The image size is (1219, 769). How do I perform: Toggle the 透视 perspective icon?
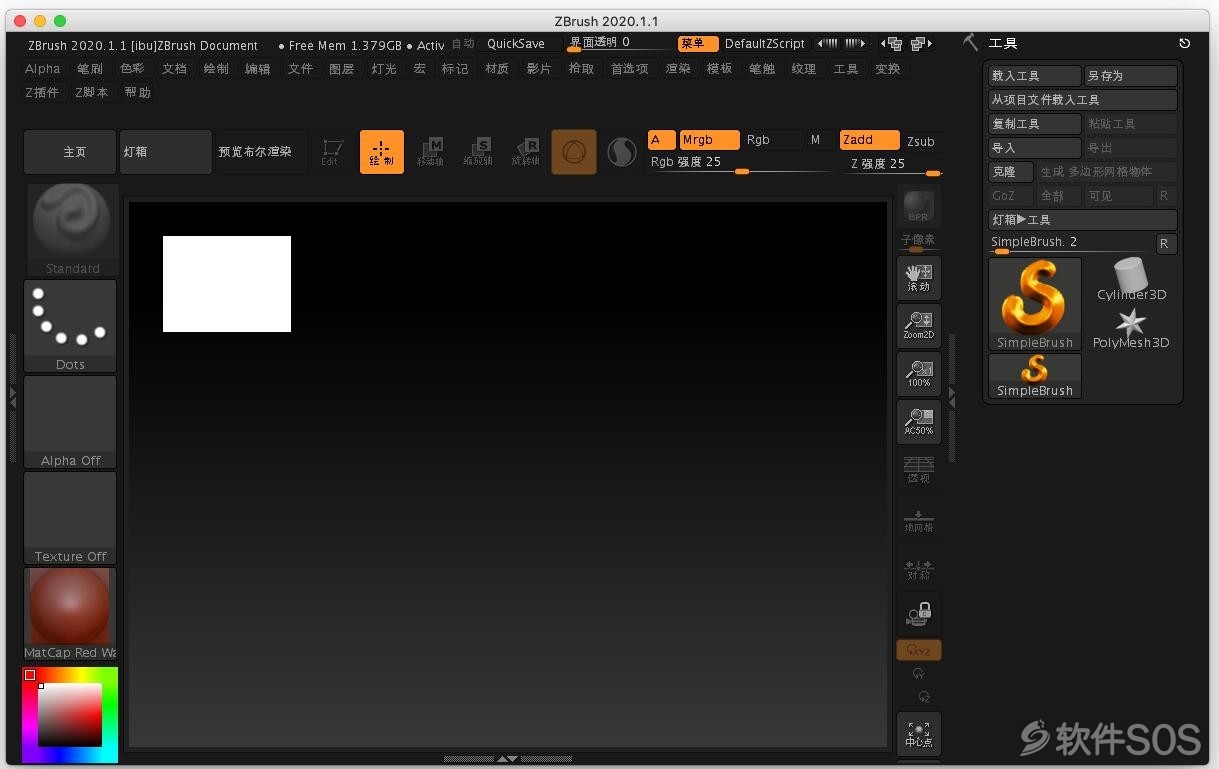[919, 470]
